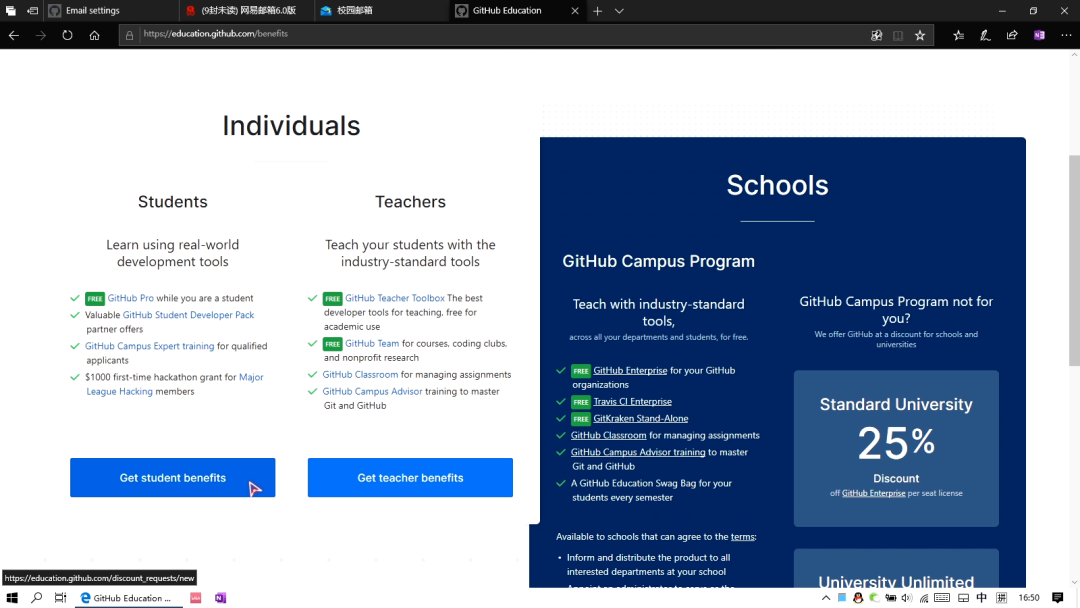Click the forward navigation arrow
Viewport: 1080px width, 608px height.
click(41, 35)
